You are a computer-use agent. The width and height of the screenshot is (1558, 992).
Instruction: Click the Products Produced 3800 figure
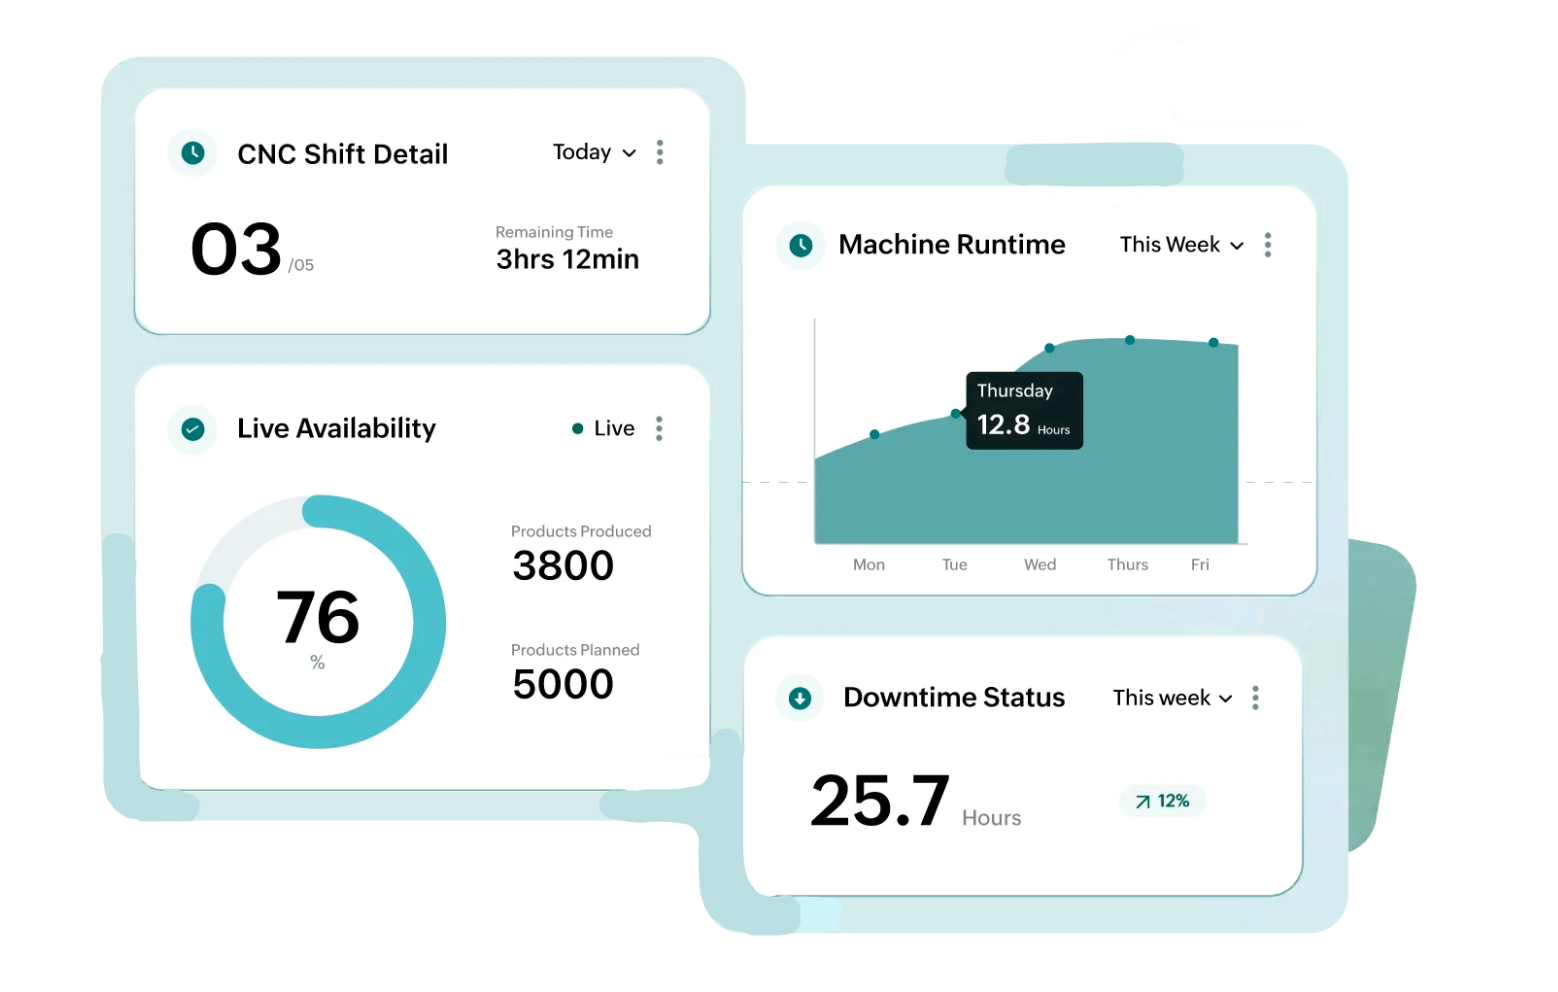[563, 566]
